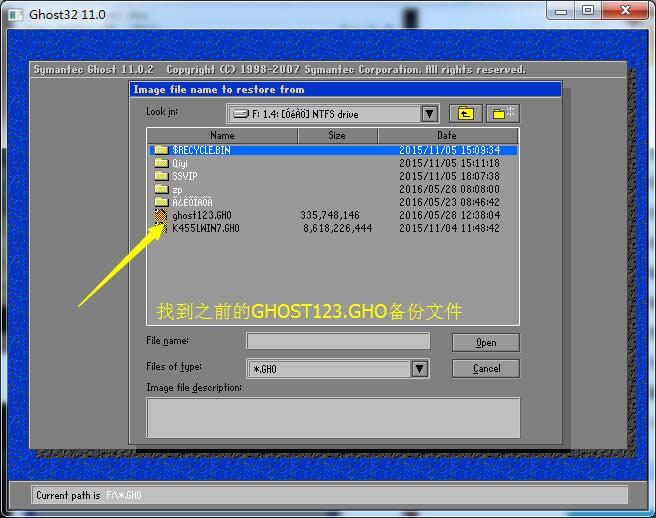Select the Qiyi folder icon
Screen dimensions: 656x518
click(161, 163)
